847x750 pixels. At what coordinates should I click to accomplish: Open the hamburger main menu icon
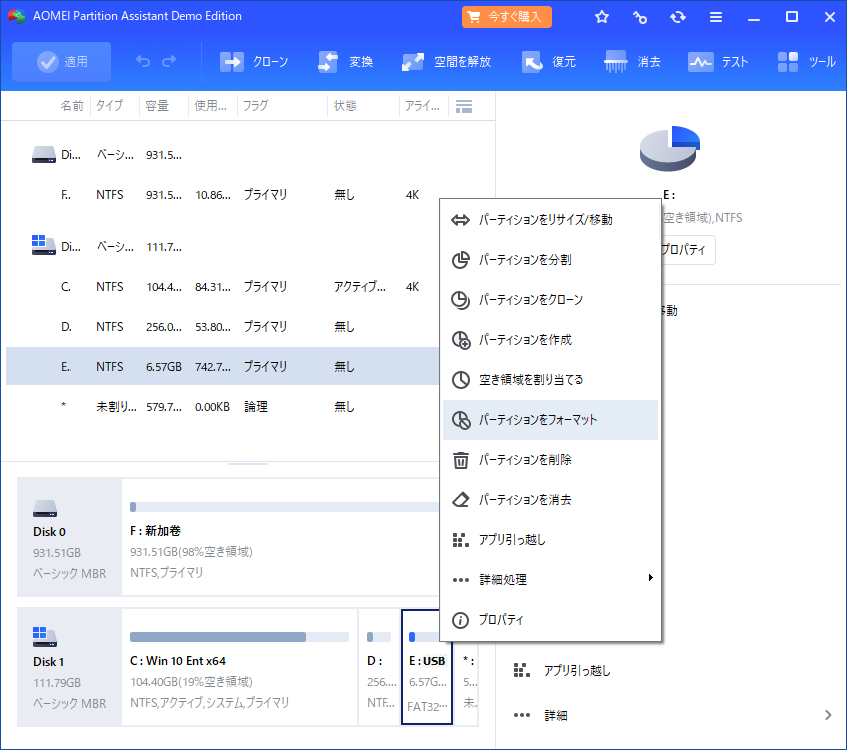click(x=718, y=16)
